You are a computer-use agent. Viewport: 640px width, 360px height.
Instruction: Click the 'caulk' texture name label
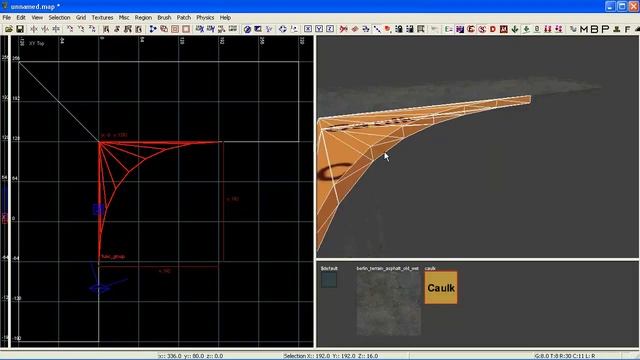coord(430,268)
